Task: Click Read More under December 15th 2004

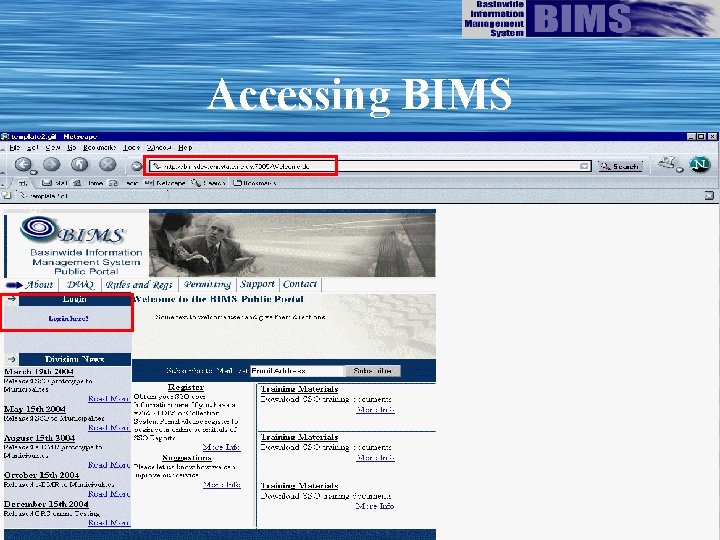Action: (x=109, y=523)
